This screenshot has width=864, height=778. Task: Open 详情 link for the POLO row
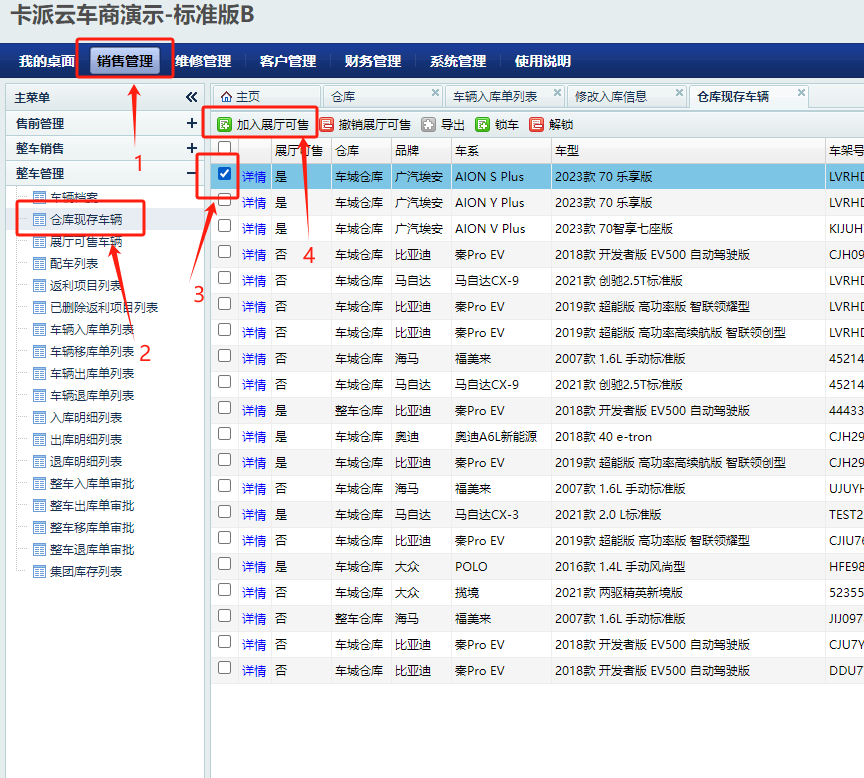coord(254,567)
